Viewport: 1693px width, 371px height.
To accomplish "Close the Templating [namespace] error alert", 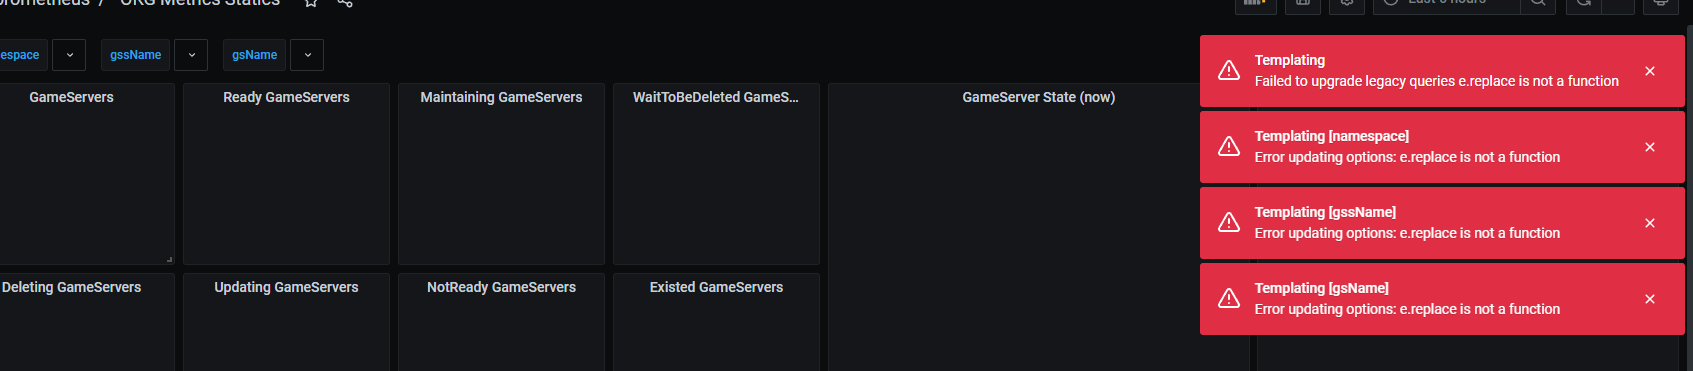I will coord(1650,147).
